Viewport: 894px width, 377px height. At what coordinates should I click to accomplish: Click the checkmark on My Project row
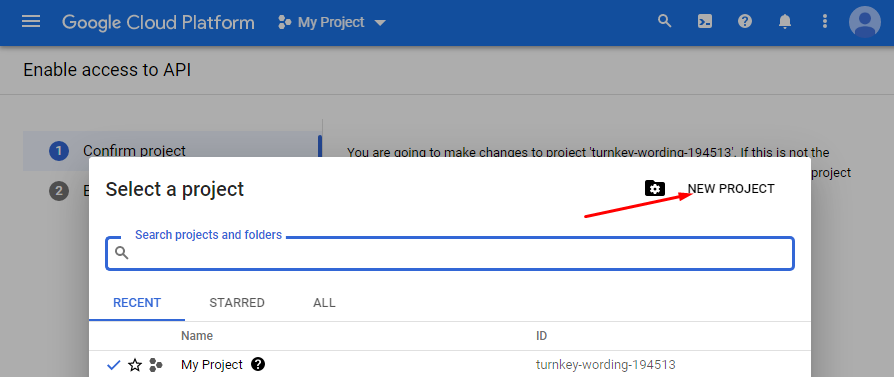click(x=114, y=365)
